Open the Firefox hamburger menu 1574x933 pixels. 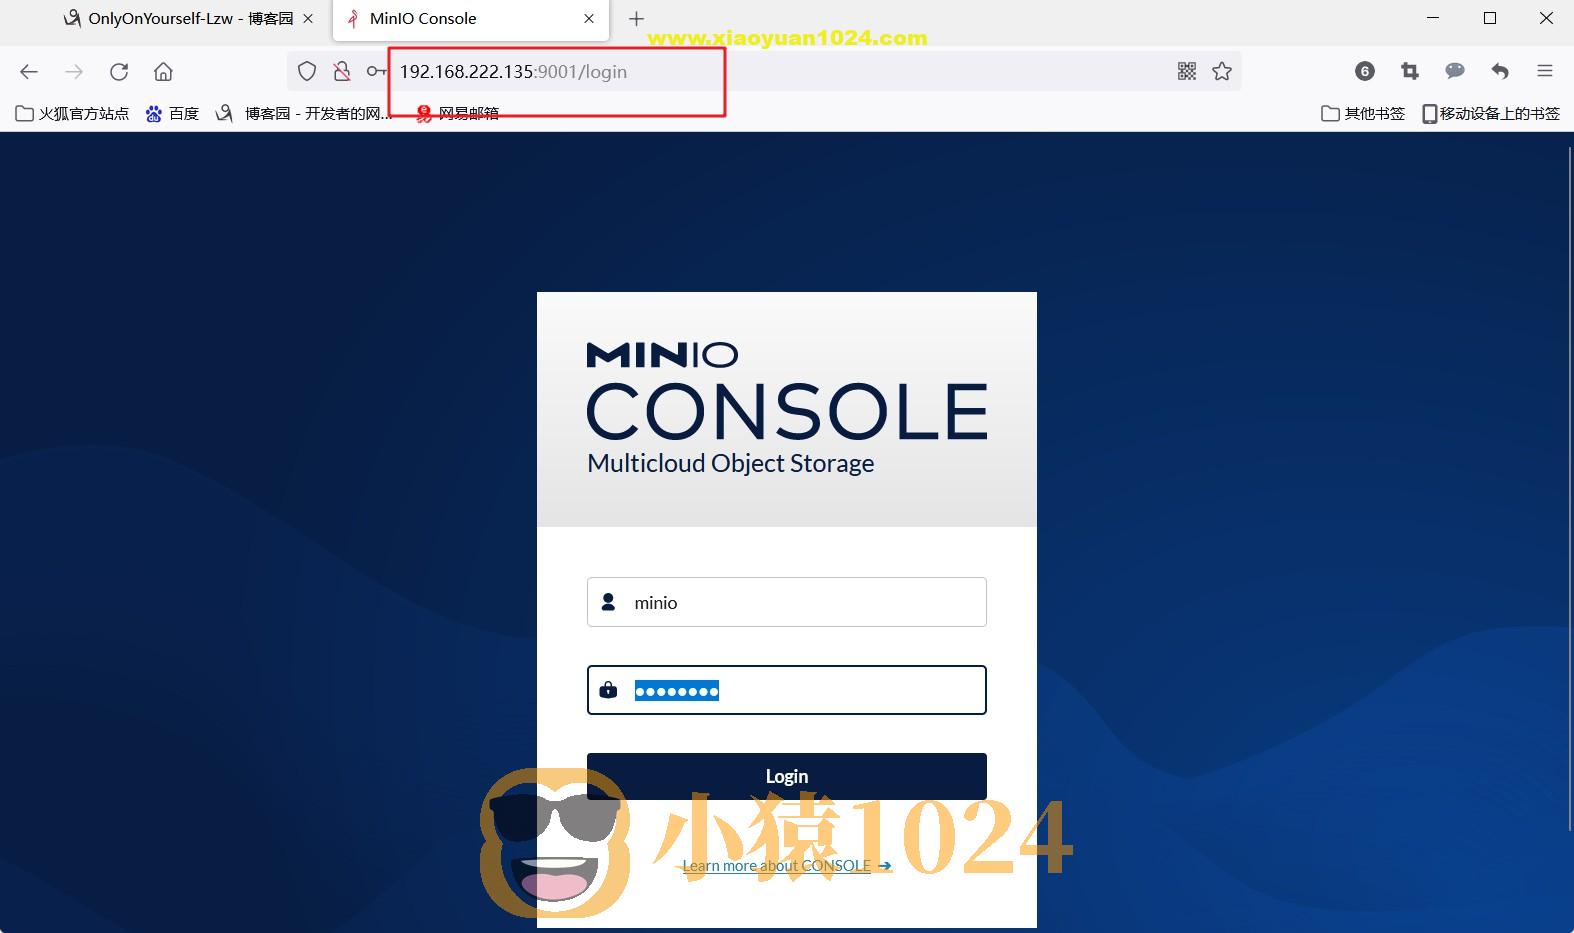[1545, 71]
